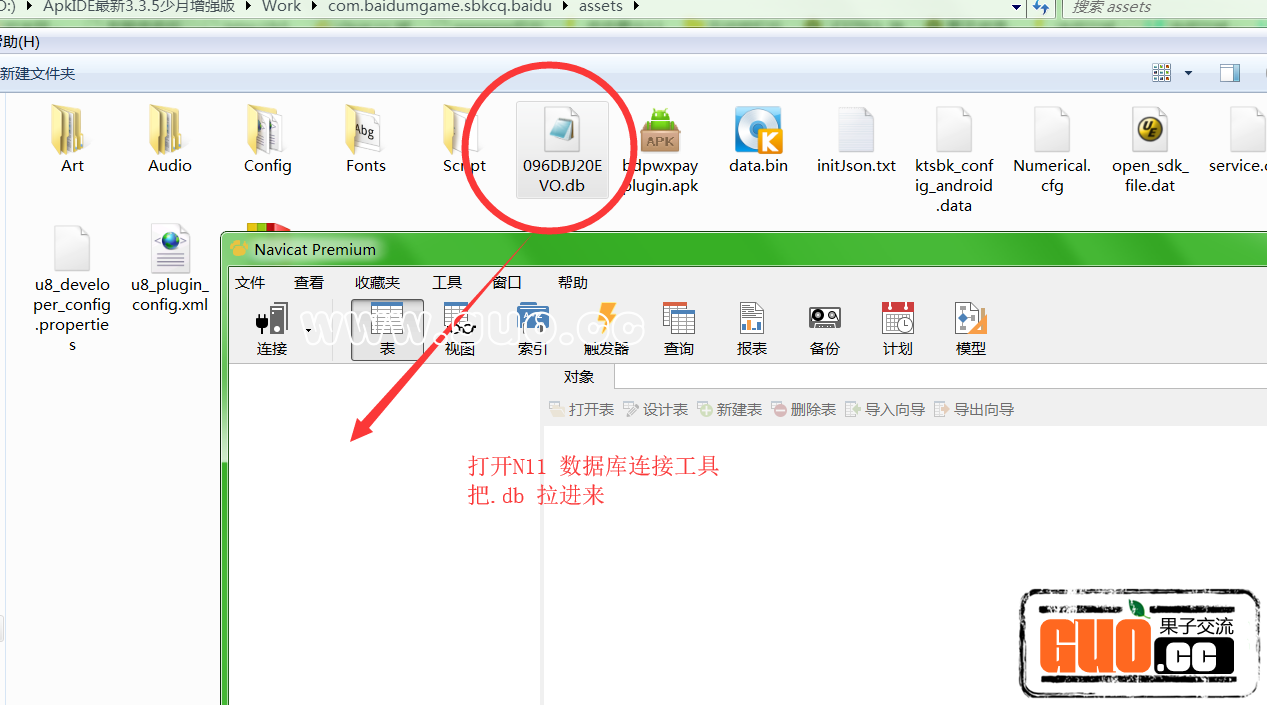This screenshot has height=705, width=1267.
Task: Open the view options dropdown arrow in Explorer
Action: [x=1188, y=73]
